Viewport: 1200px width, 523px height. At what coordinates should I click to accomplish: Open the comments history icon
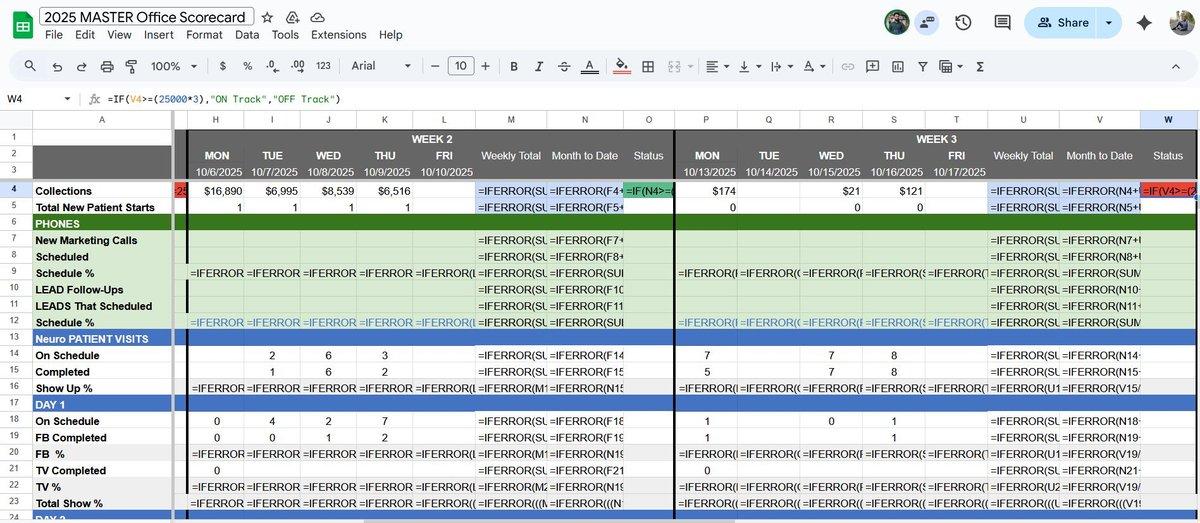click(x=1002, y=22)
